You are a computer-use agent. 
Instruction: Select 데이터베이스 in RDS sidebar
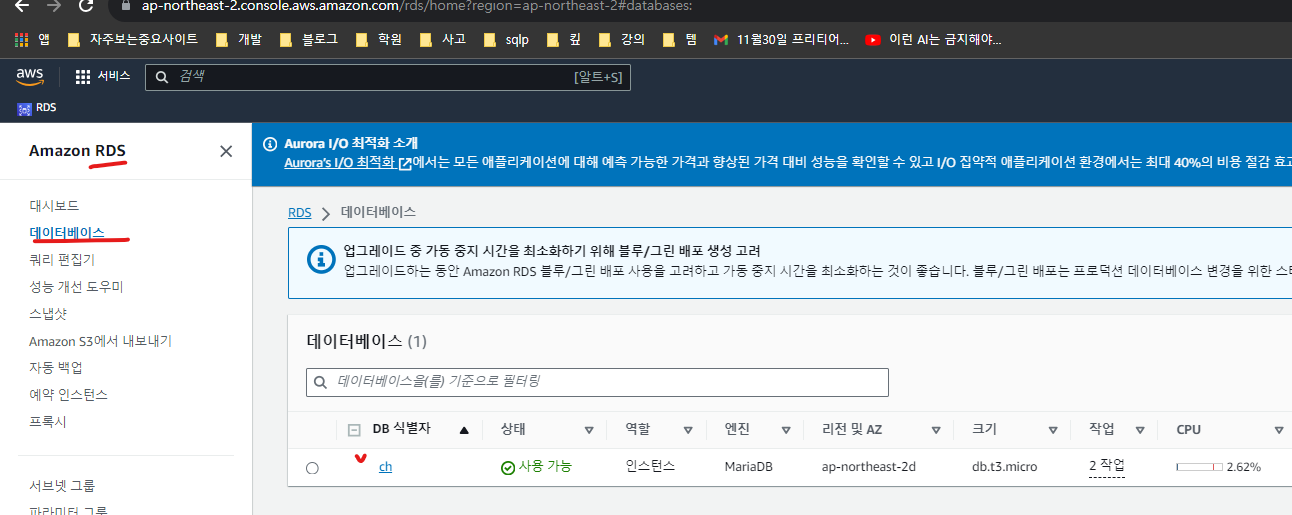click(x=67, y=232)
